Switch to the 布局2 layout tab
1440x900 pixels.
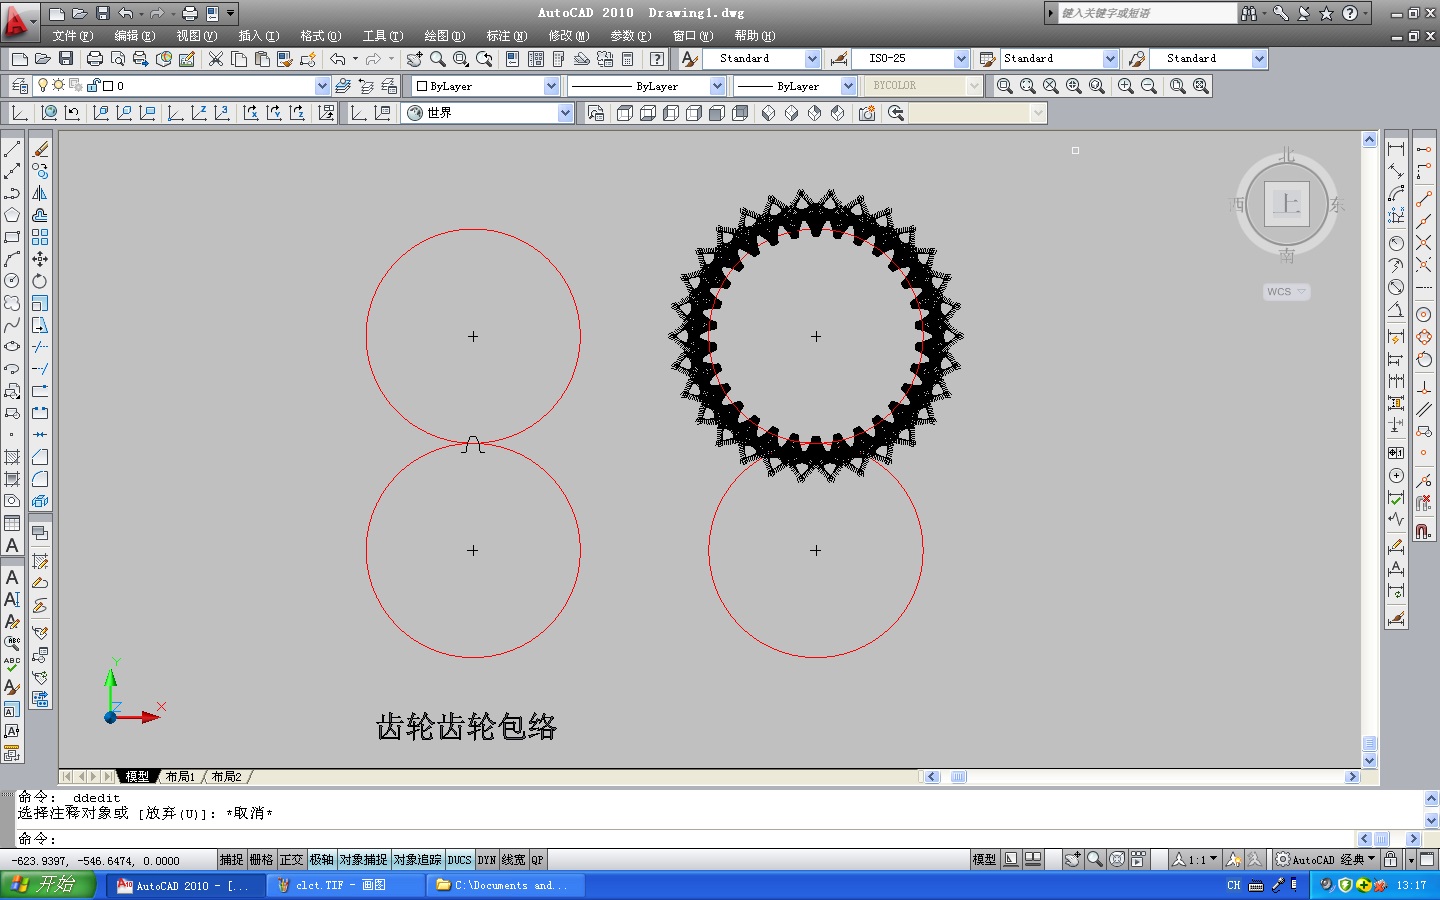point(227,777)
